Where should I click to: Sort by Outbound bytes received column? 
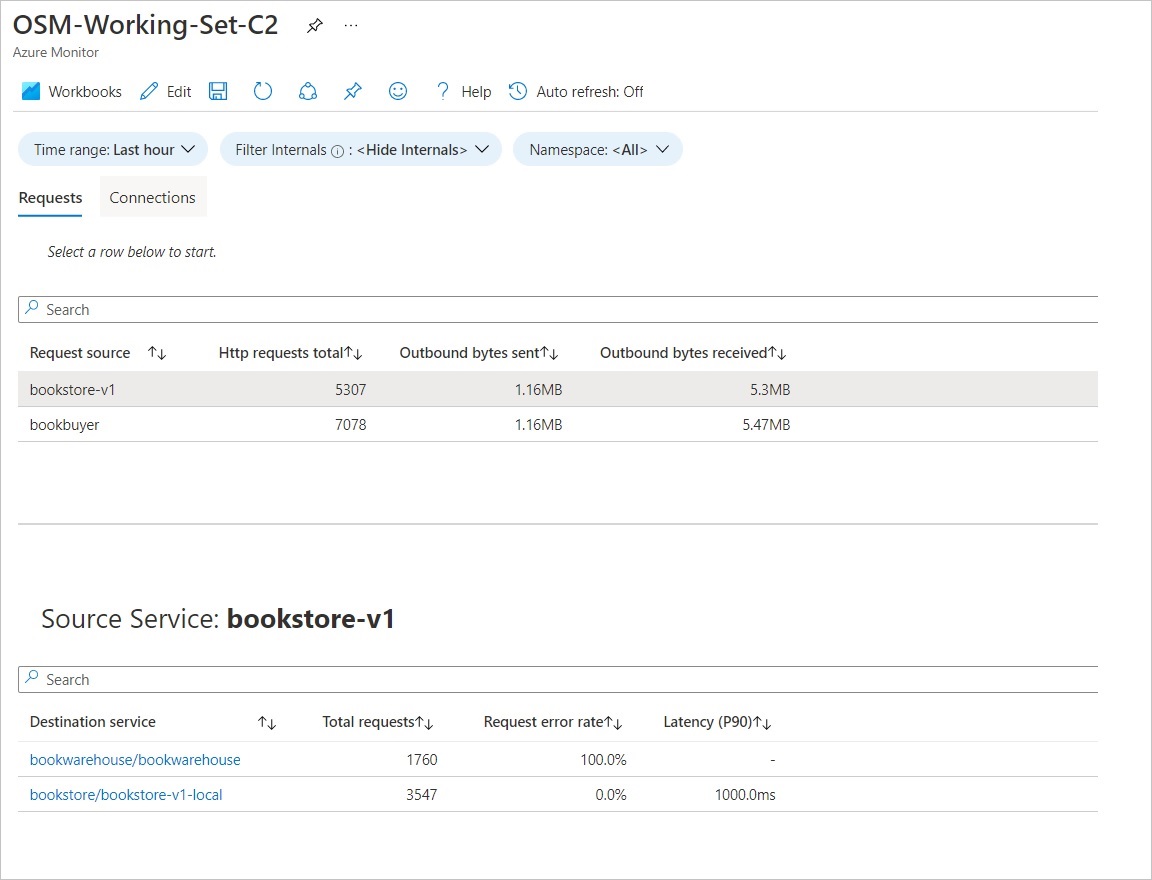tap(693, 353)
